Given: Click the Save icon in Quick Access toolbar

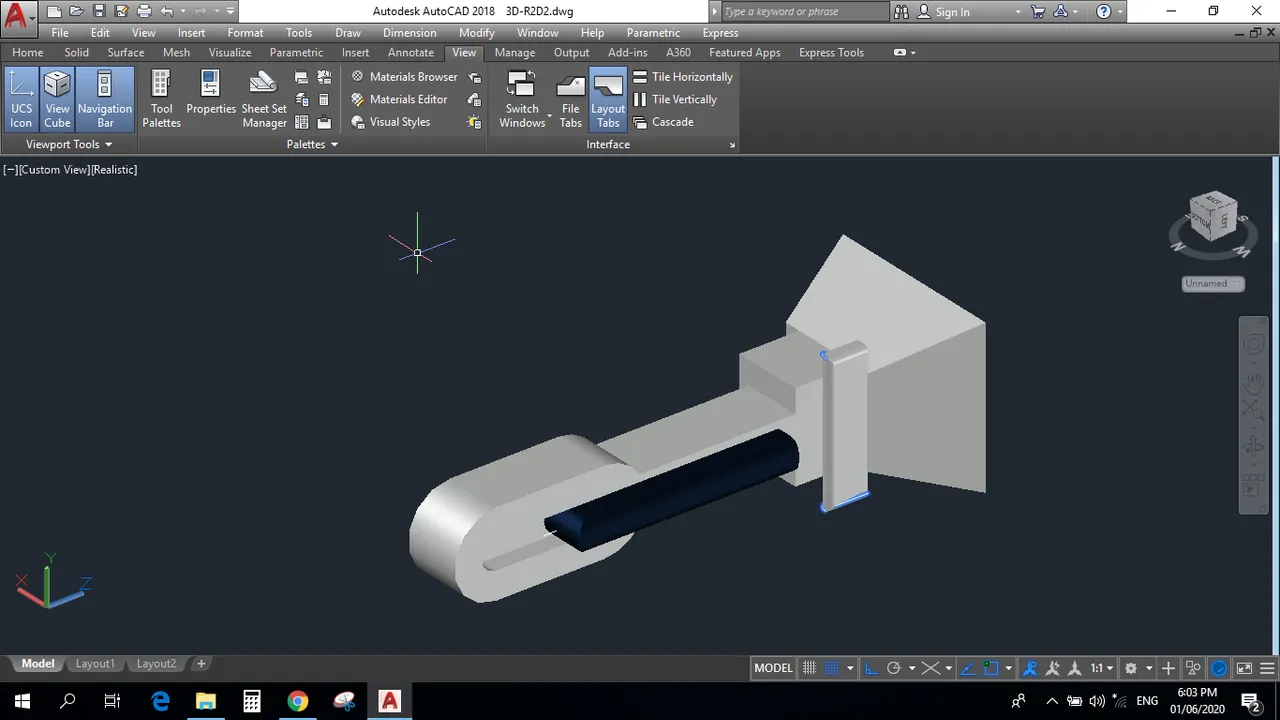Looking at the screenshot, I should tap(99, 12).
